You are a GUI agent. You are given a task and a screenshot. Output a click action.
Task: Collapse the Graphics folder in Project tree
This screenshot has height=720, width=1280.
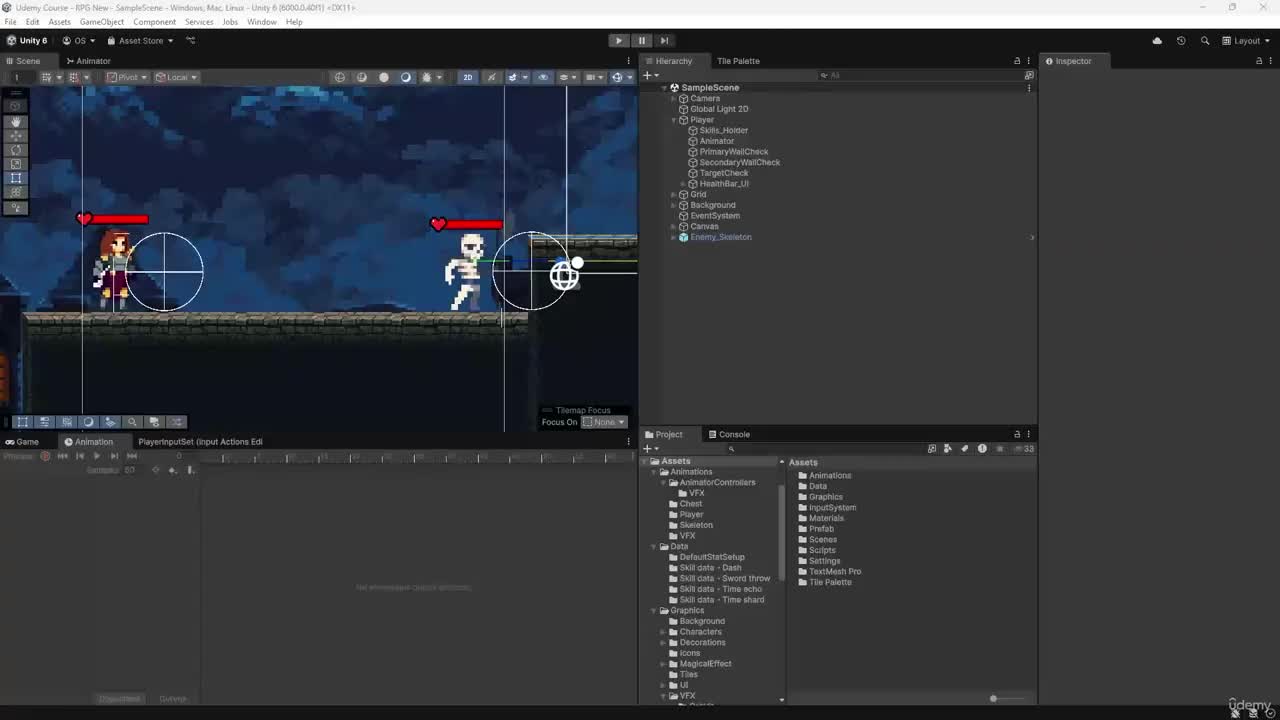pyautogui.click(x=653, y=611)
